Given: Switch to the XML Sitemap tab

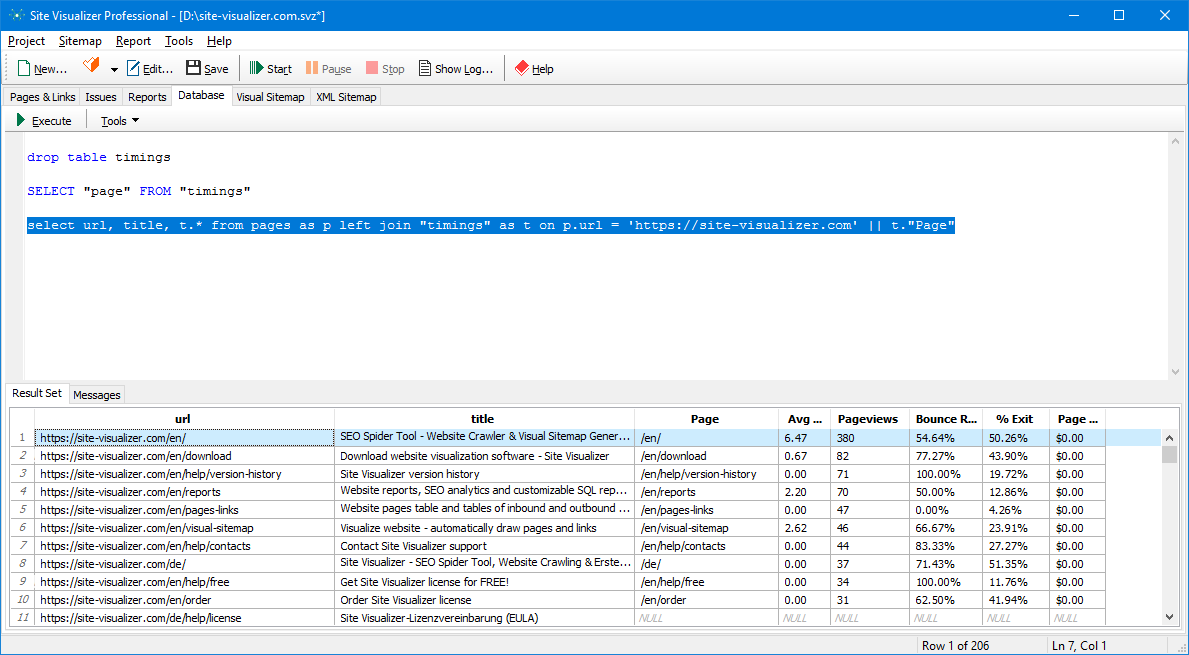Looking at the screenshot, I should point(346,97).
